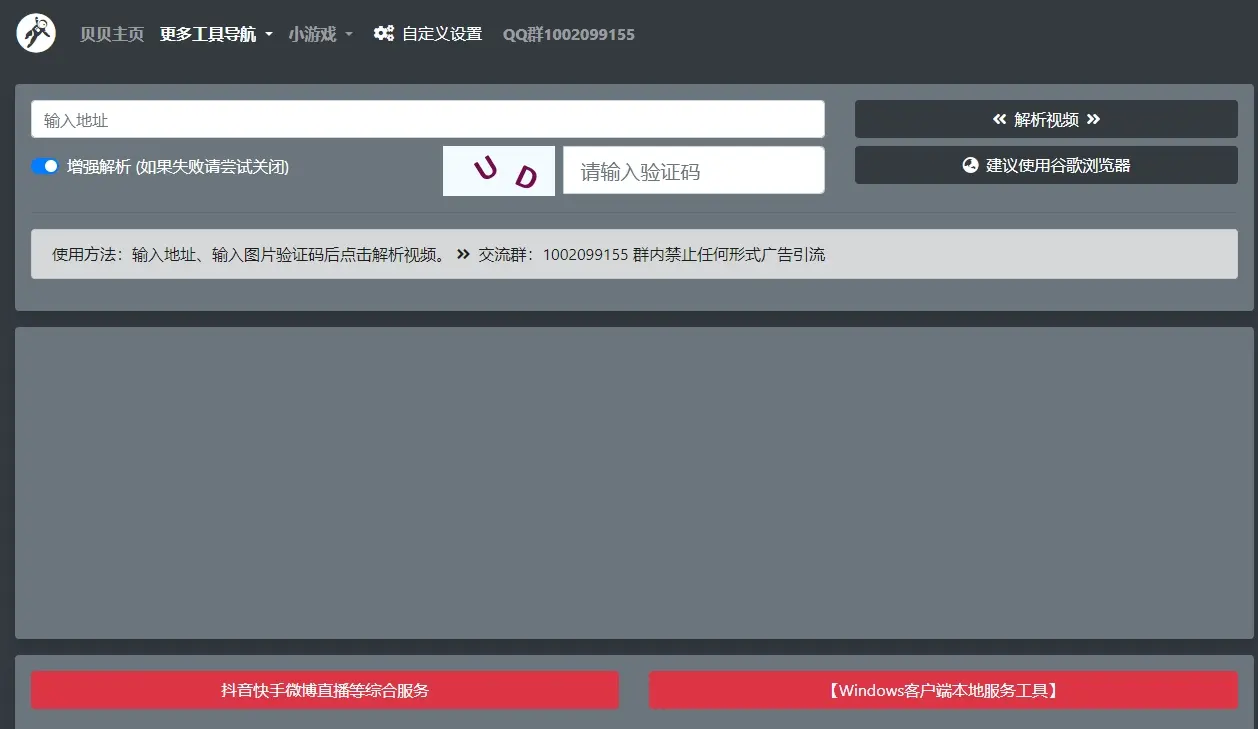Click the left double-chevron on 解析视频 button

999,118
